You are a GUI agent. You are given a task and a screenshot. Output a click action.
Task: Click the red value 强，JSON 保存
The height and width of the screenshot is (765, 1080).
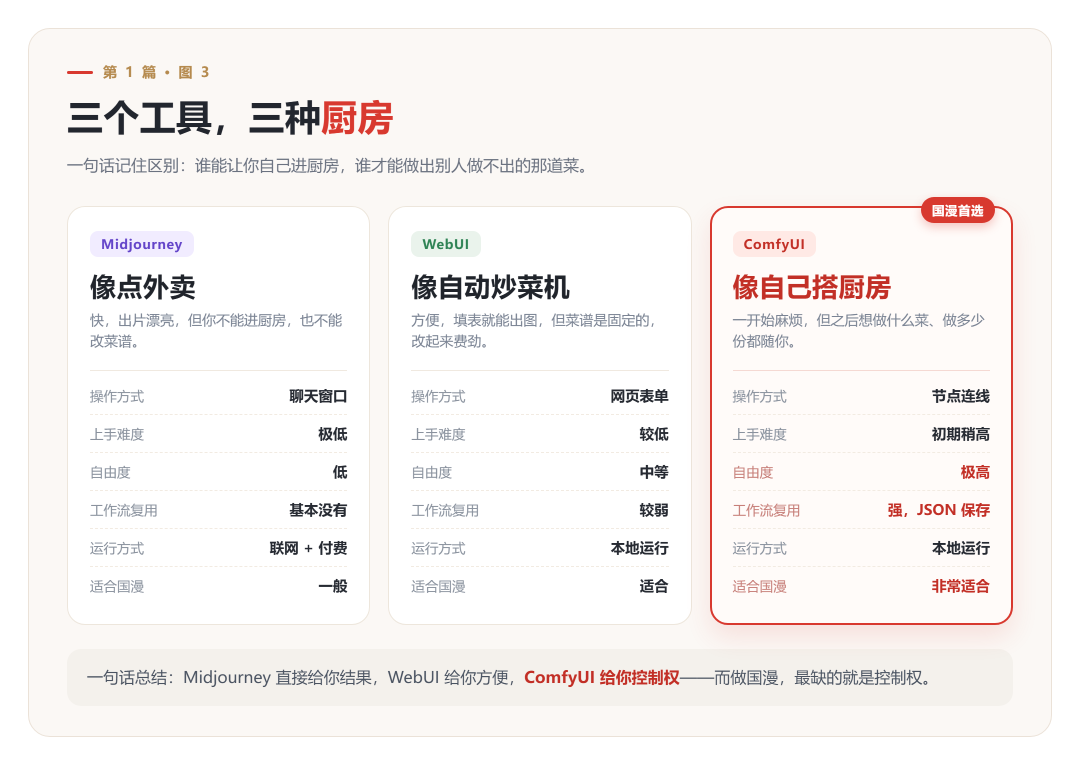tap(939, 510)
